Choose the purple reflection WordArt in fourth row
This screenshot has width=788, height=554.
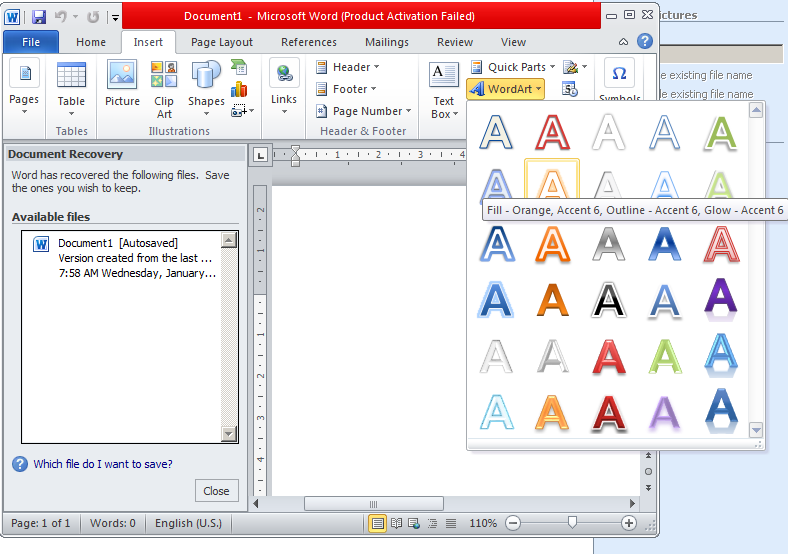tap(721, 300)
